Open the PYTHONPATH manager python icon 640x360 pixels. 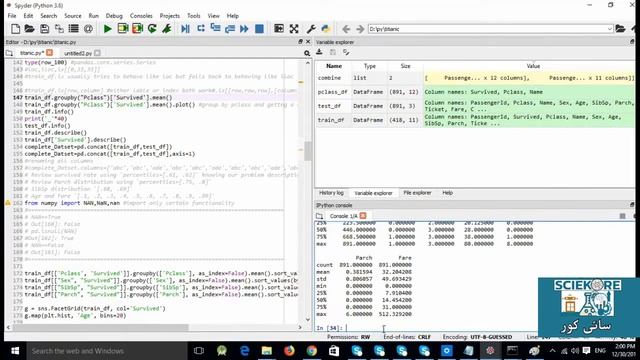(326, 29)
